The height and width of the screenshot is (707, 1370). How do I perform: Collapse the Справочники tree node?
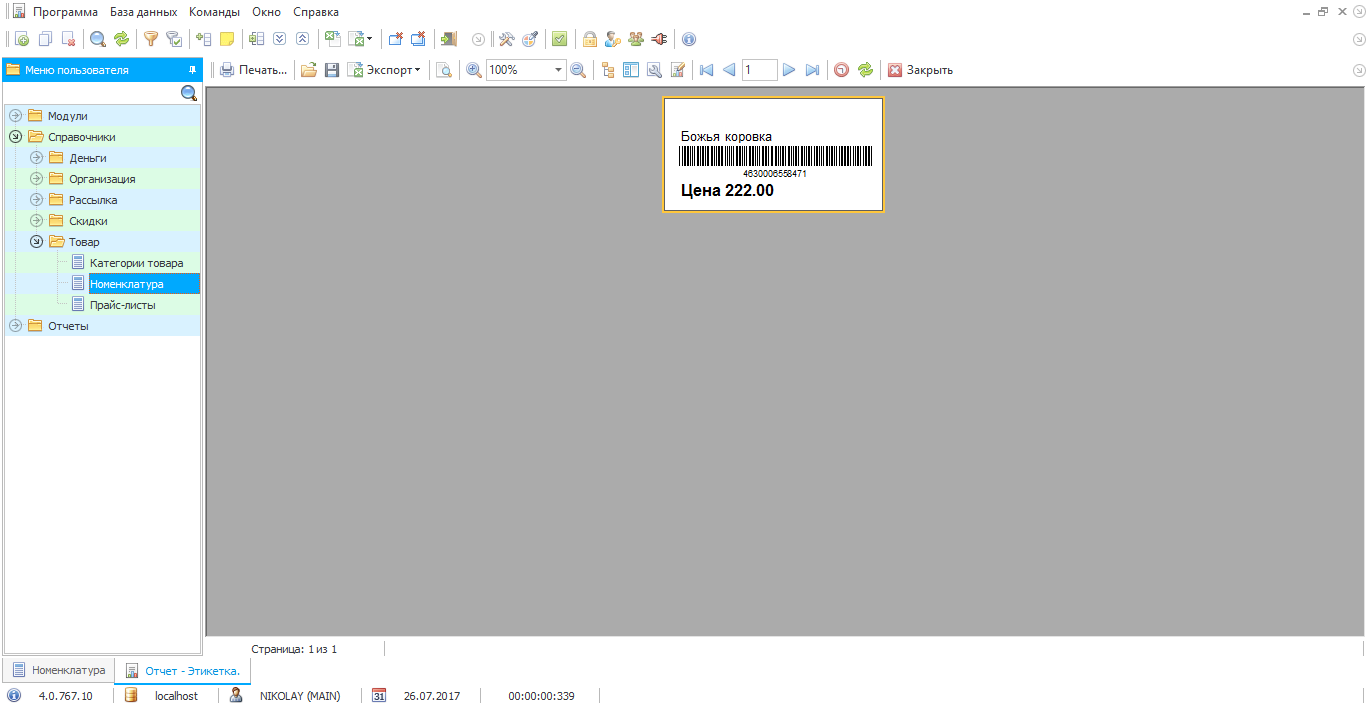[15, 137]
